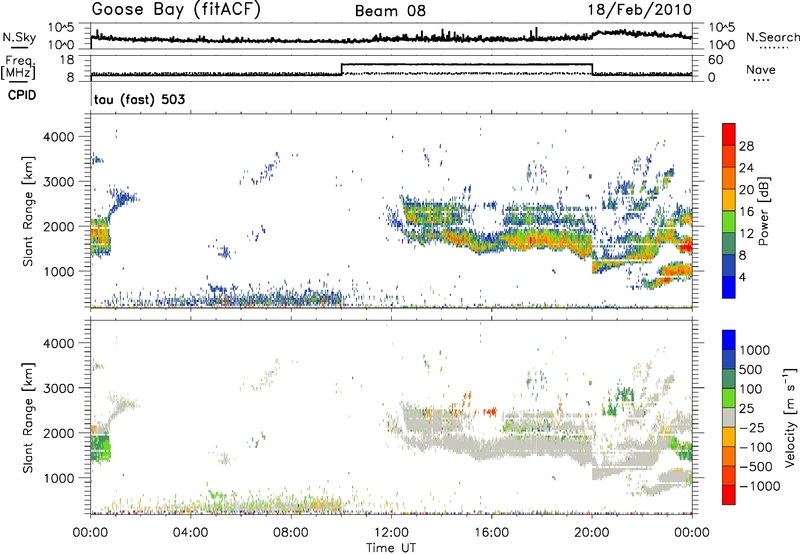Click the N.Sky noise trace line
Viewport: 800px width, 554px height.
point(391,38)
